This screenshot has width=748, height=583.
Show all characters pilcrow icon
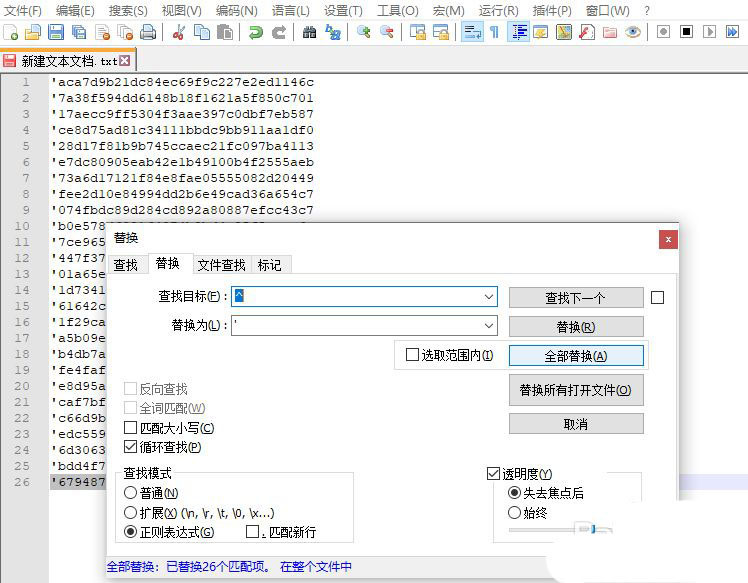[x=495, y=32]
